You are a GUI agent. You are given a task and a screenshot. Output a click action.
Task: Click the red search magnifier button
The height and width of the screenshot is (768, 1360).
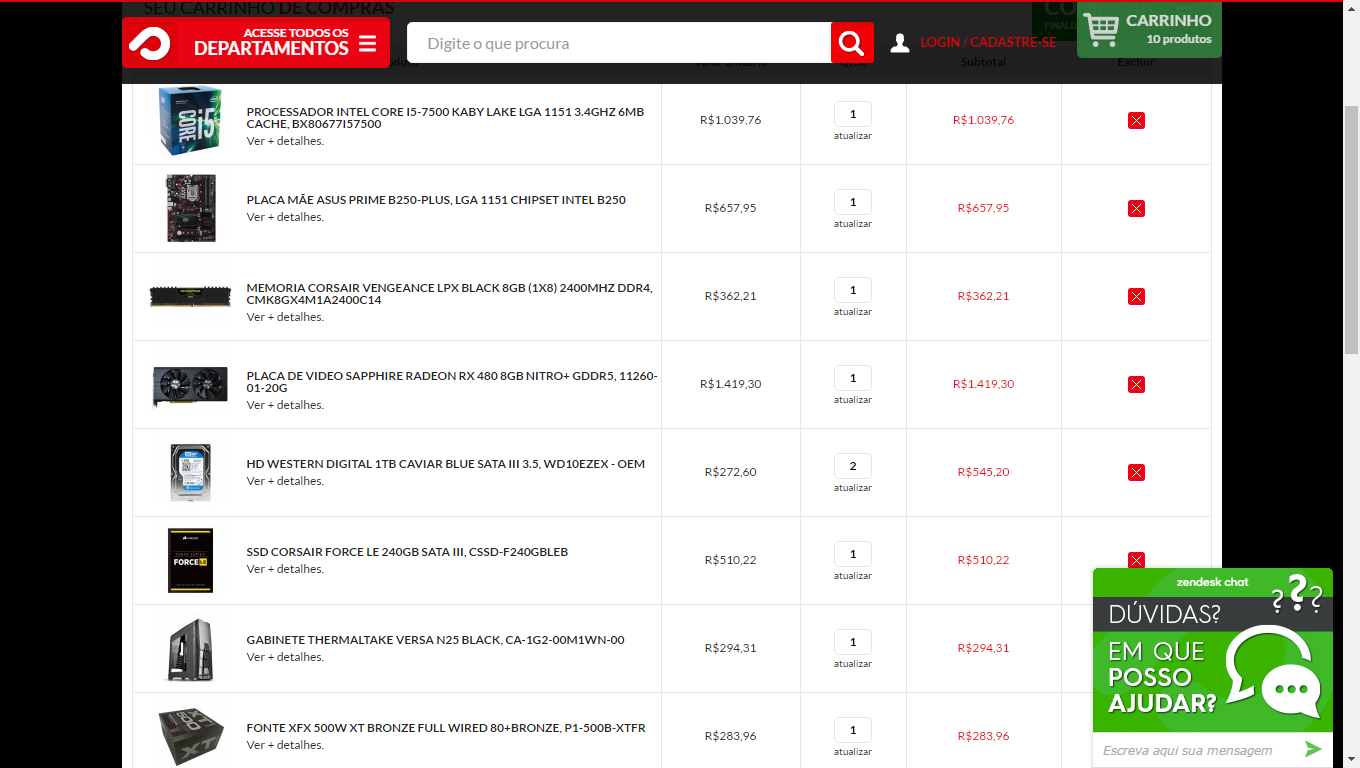851,43
